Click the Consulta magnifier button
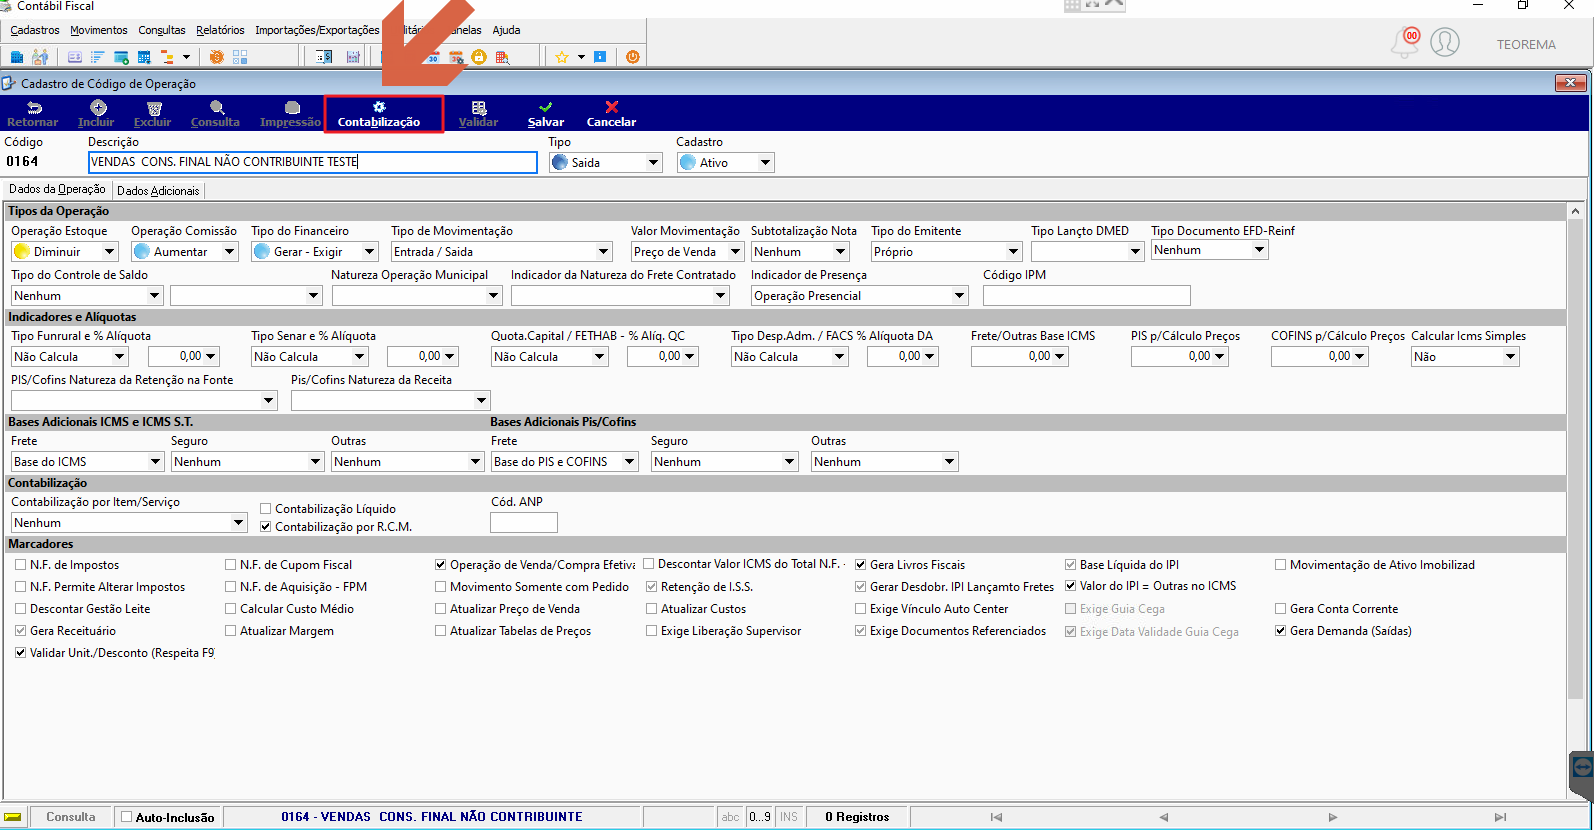Screen dimensions: 1594x830 point(215,114)
